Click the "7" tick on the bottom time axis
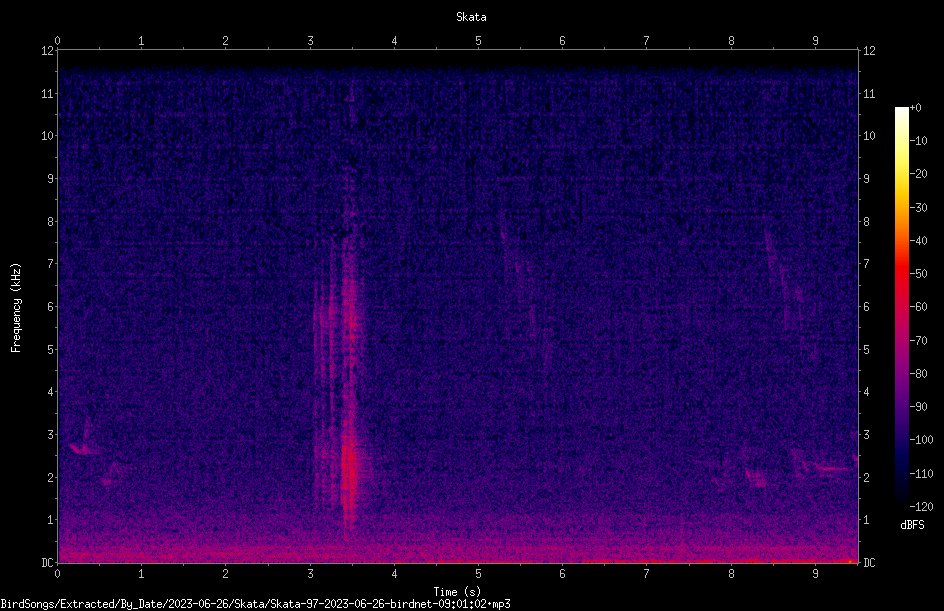944x611 pixels. point(647,574)
